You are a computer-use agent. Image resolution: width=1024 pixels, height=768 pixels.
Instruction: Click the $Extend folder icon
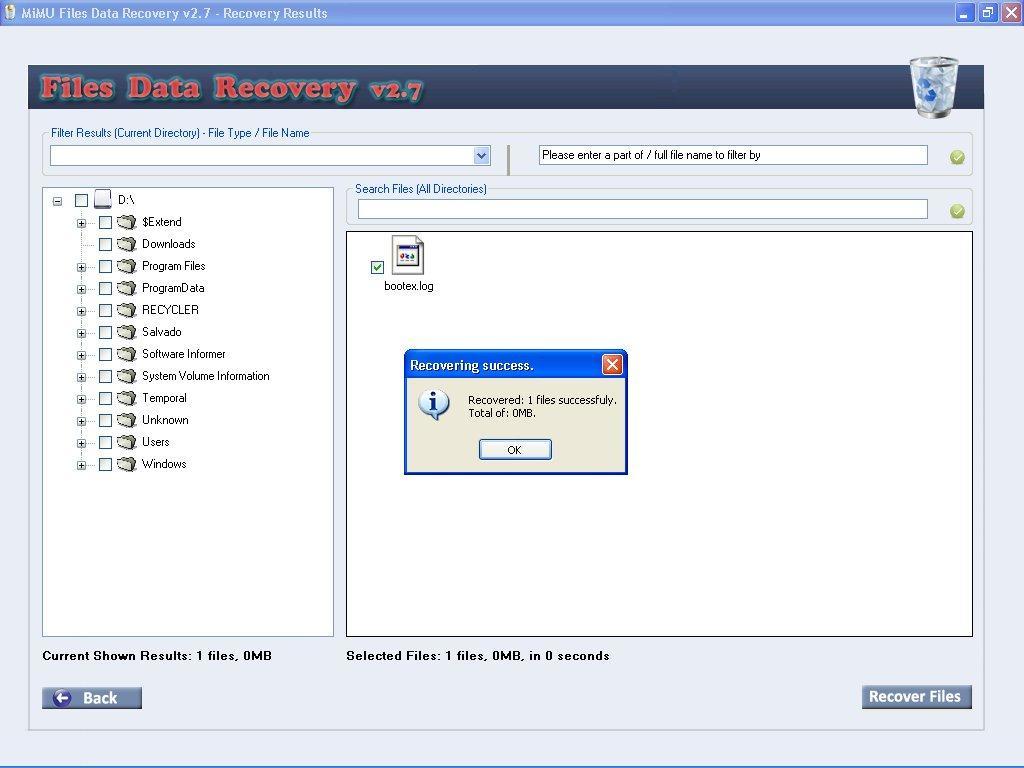[127, 222]
